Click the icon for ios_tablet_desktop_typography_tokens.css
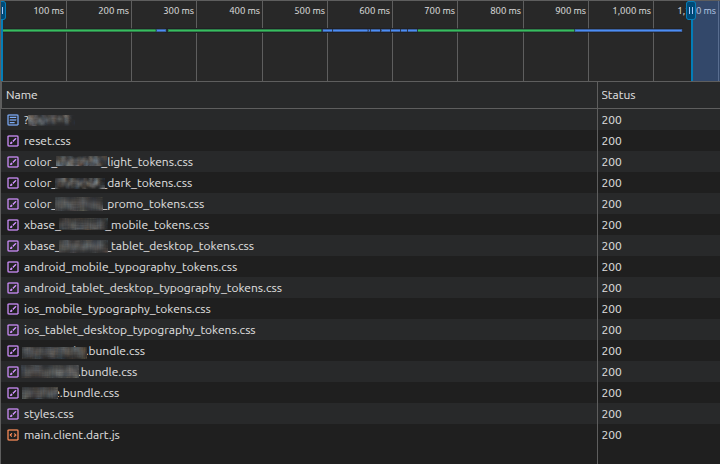The image size is (720, 464). coord(13,330)
